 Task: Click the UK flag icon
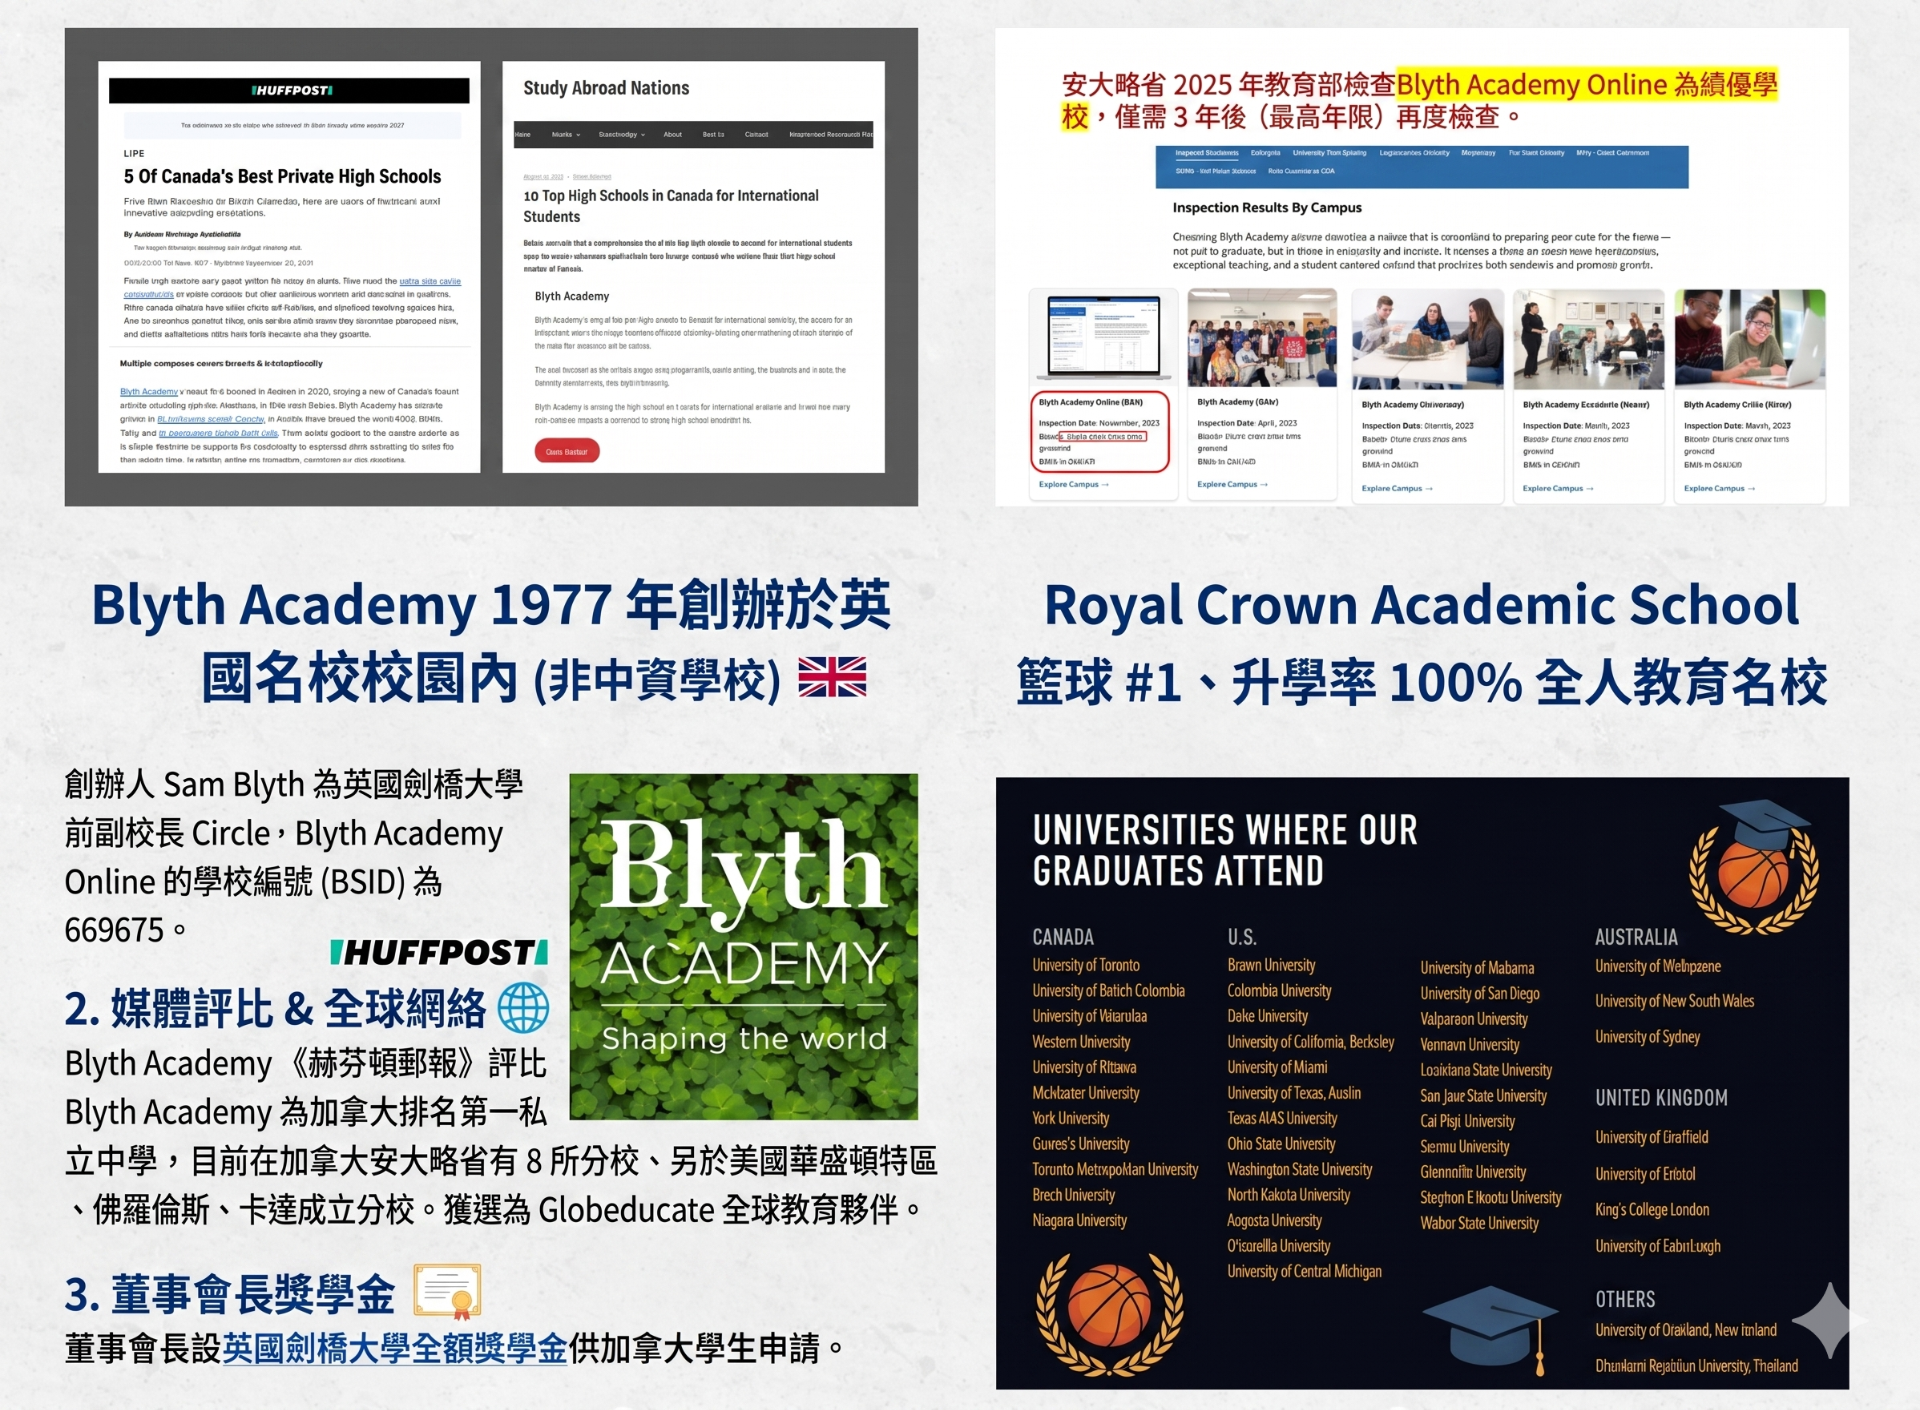pos(832,677)
